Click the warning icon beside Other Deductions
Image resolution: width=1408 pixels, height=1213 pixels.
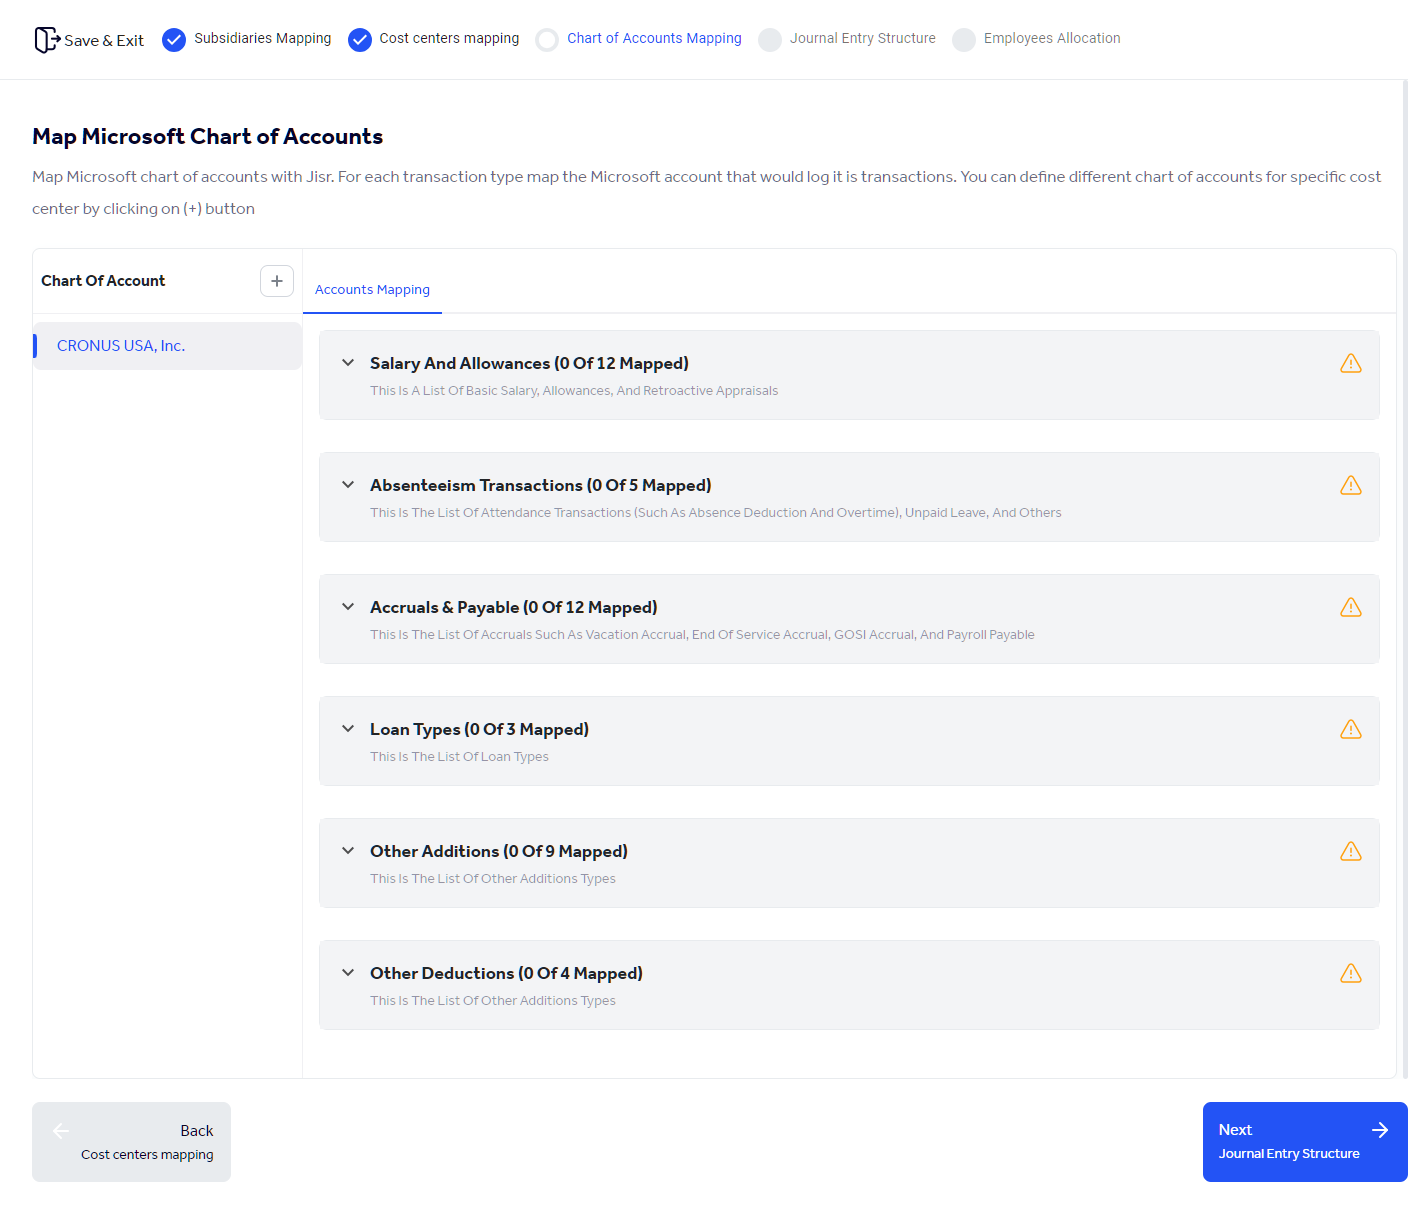tap(1351, 973)
